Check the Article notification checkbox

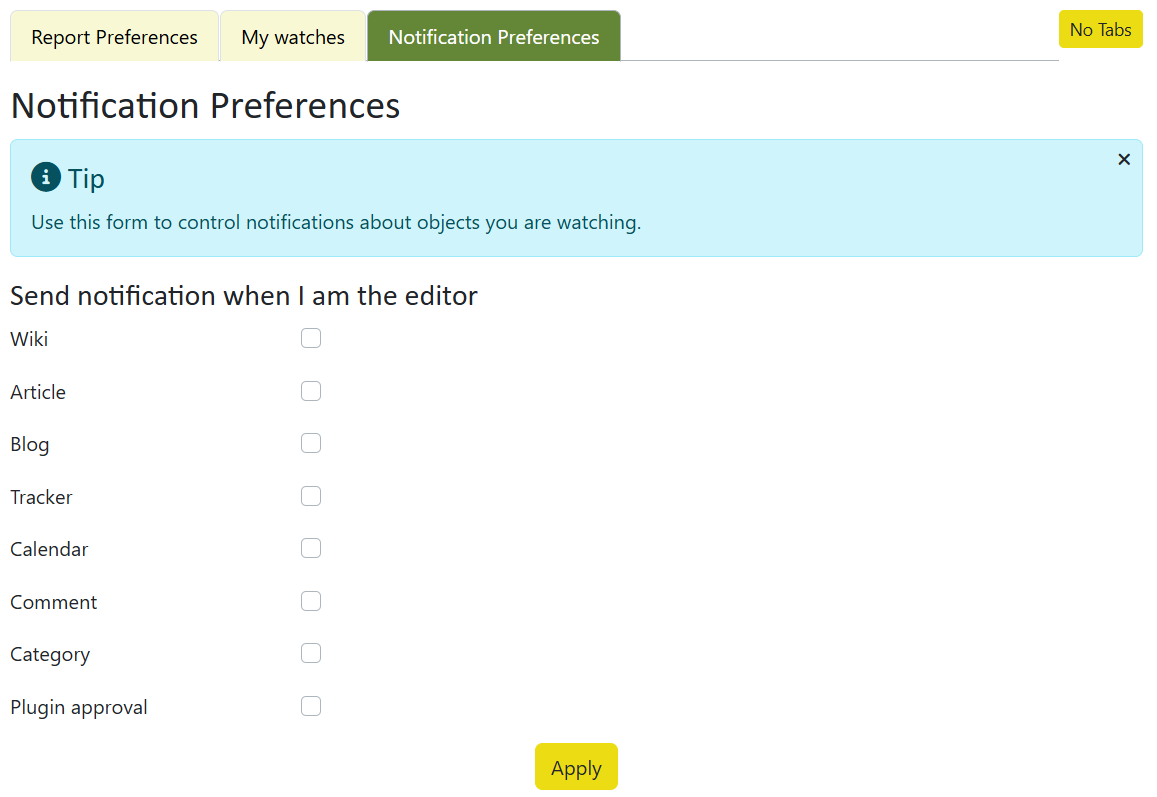[x=311, y=391]
